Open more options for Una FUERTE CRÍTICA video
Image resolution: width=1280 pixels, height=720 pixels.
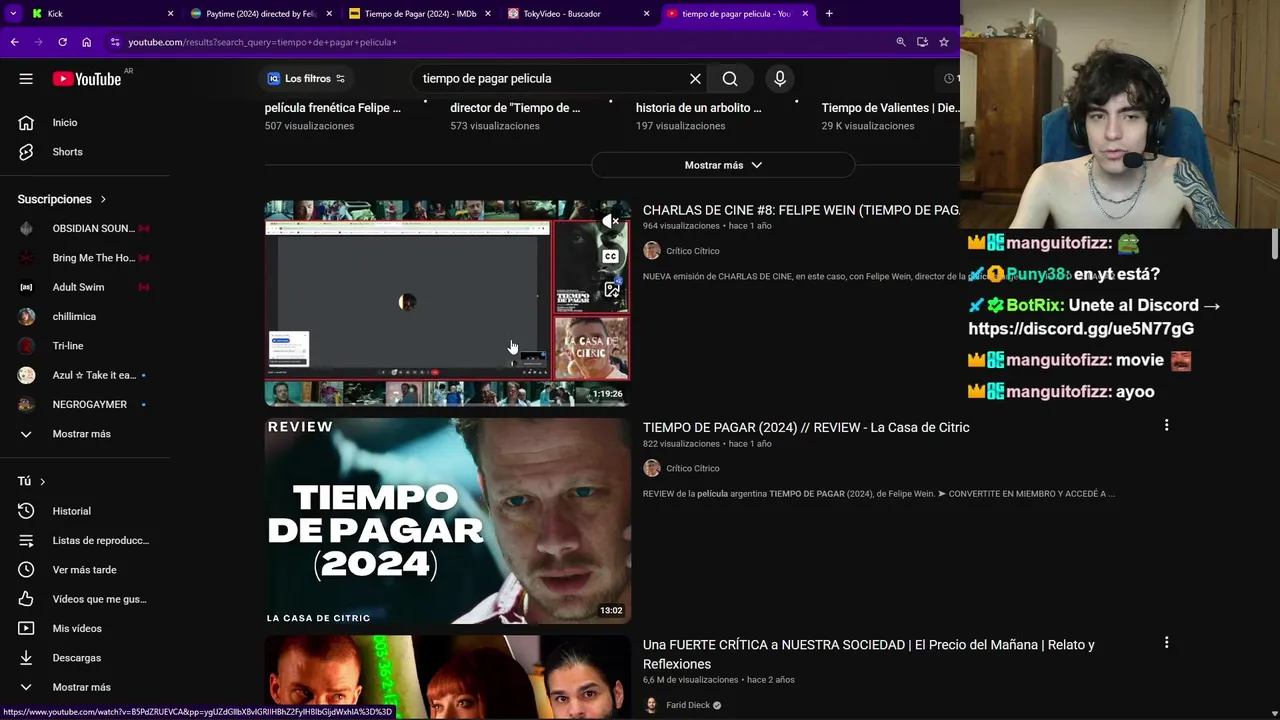click(1166, 643)
